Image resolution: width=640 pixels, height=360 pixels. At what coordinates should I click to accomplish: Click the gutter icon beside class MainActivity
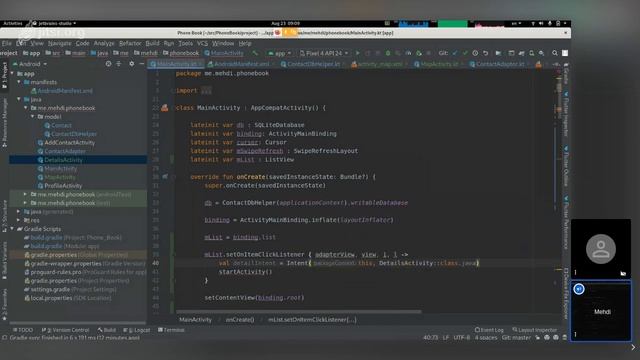coord(164,108)
